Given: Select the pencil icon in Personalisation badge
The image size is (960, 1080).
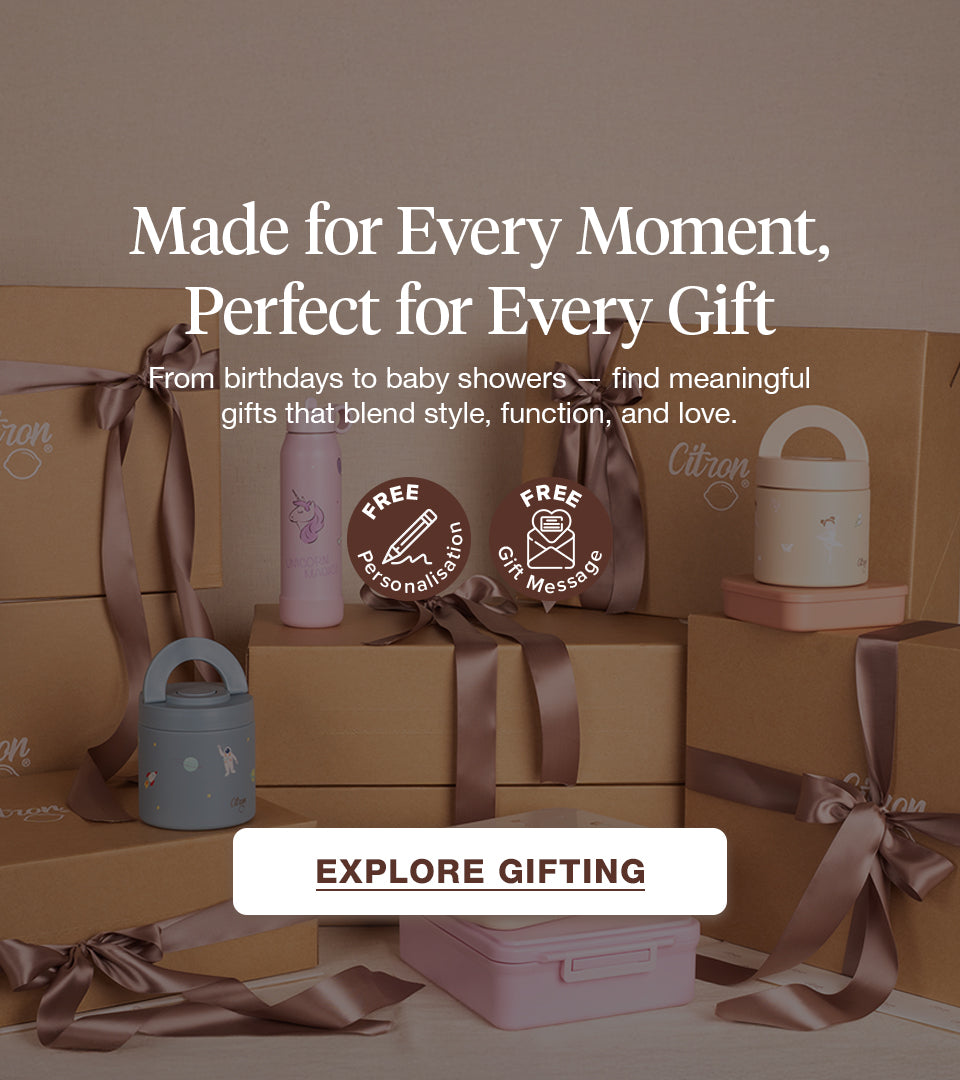Looking at the screenshot, I should tap(410, 538).
